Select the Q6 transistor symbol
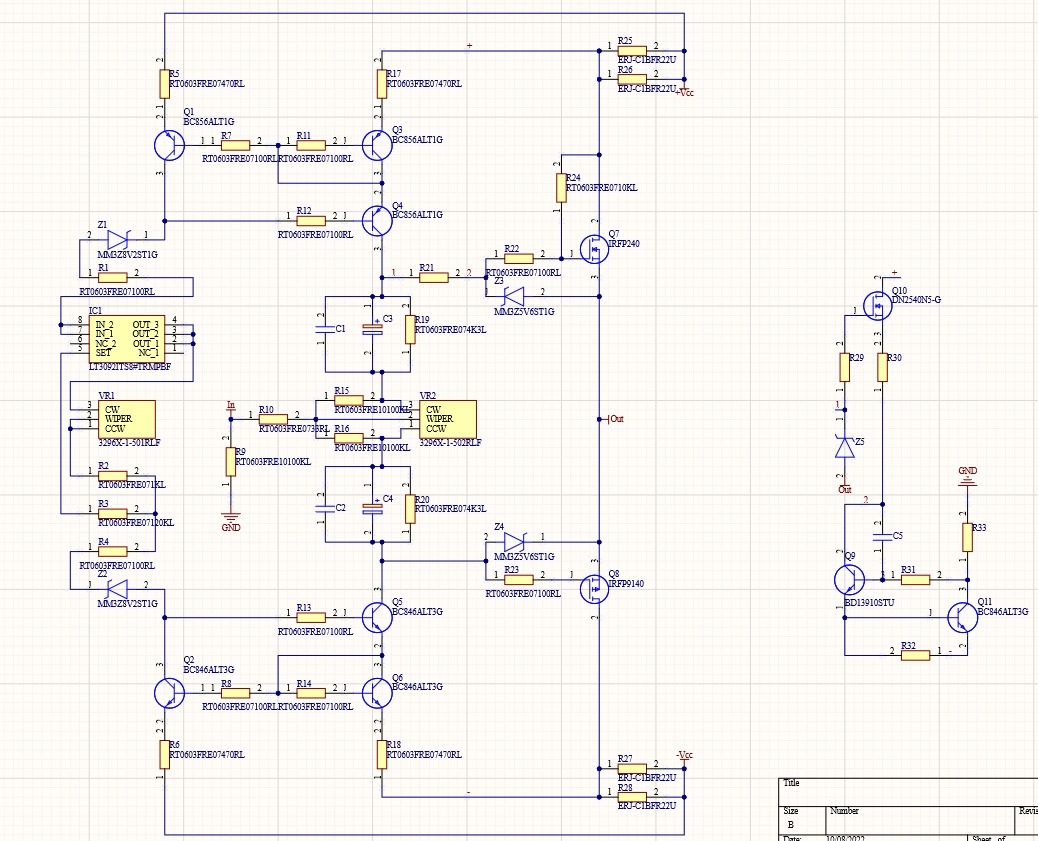This screenshot has height=841, width=1038. click(377, 693)
